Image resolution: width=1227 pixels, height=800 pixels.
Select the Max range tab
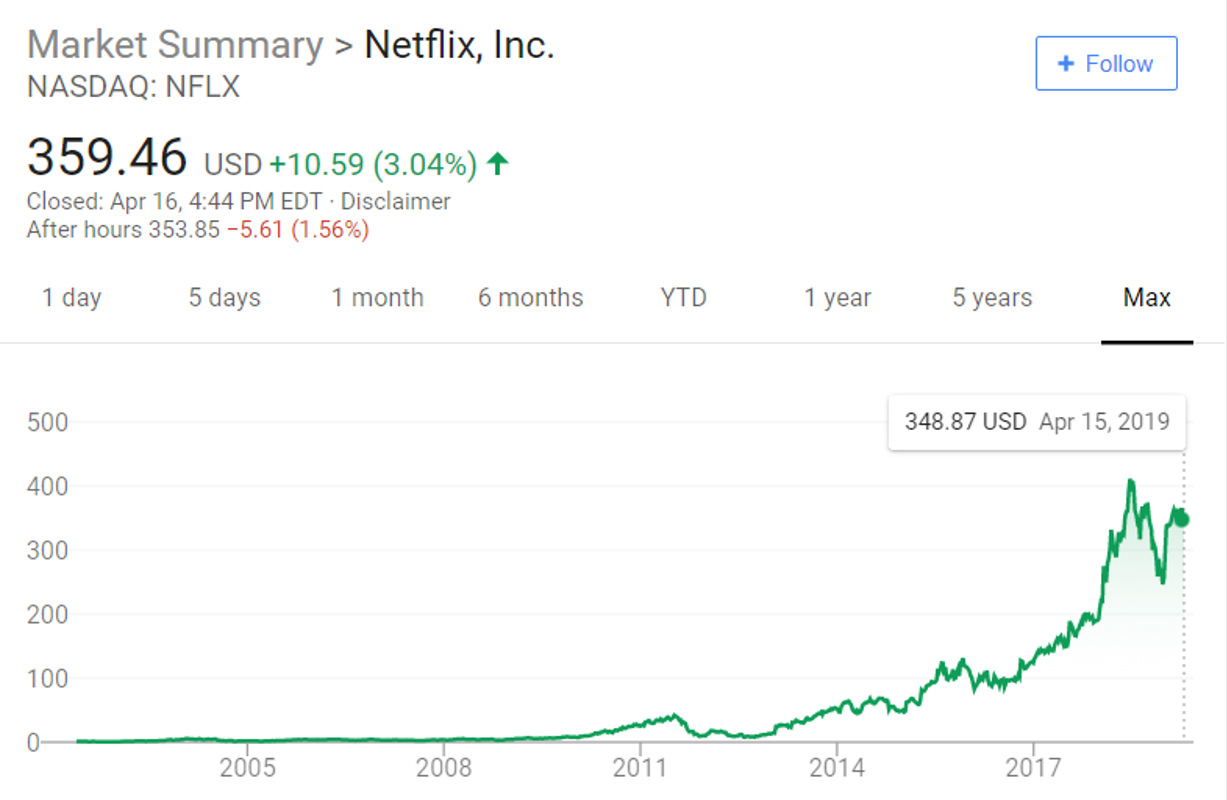(x=1147, y=298)
